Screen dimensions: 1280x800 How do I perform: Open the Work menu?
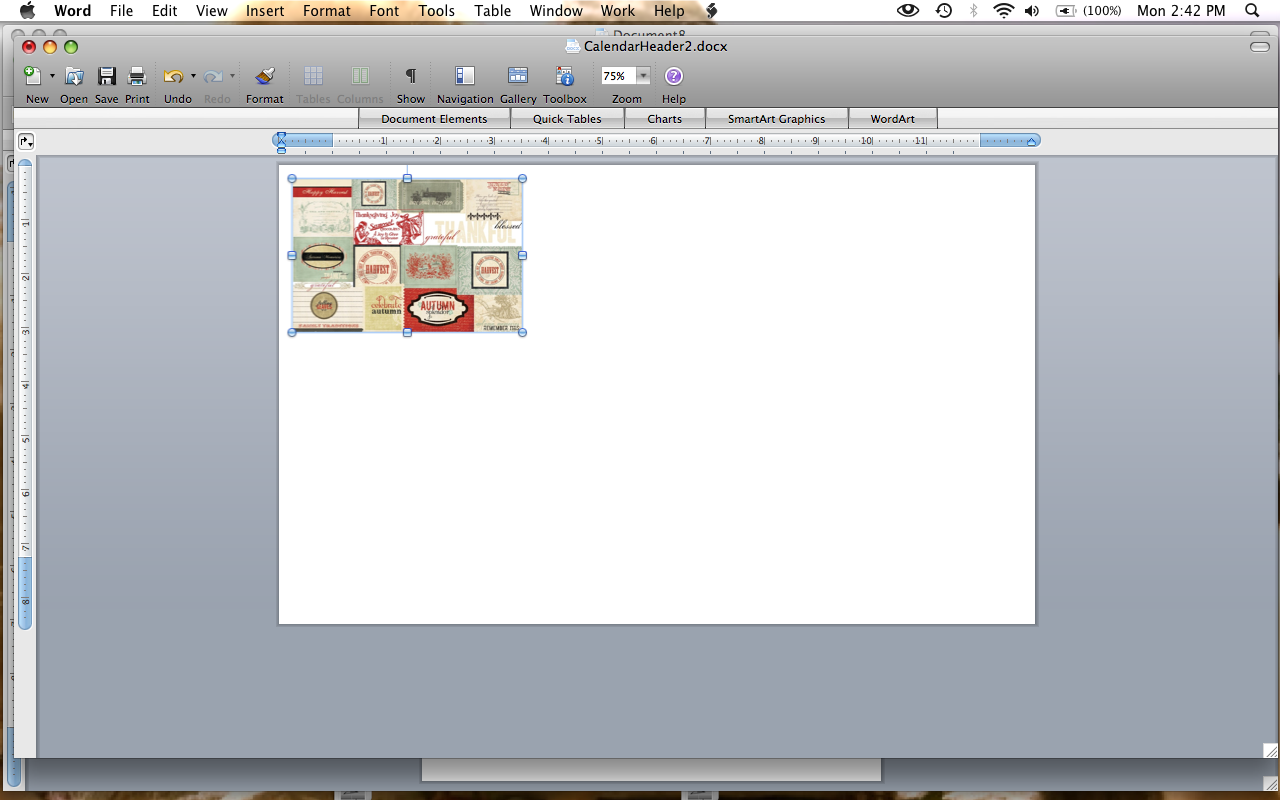coord(618,11)
